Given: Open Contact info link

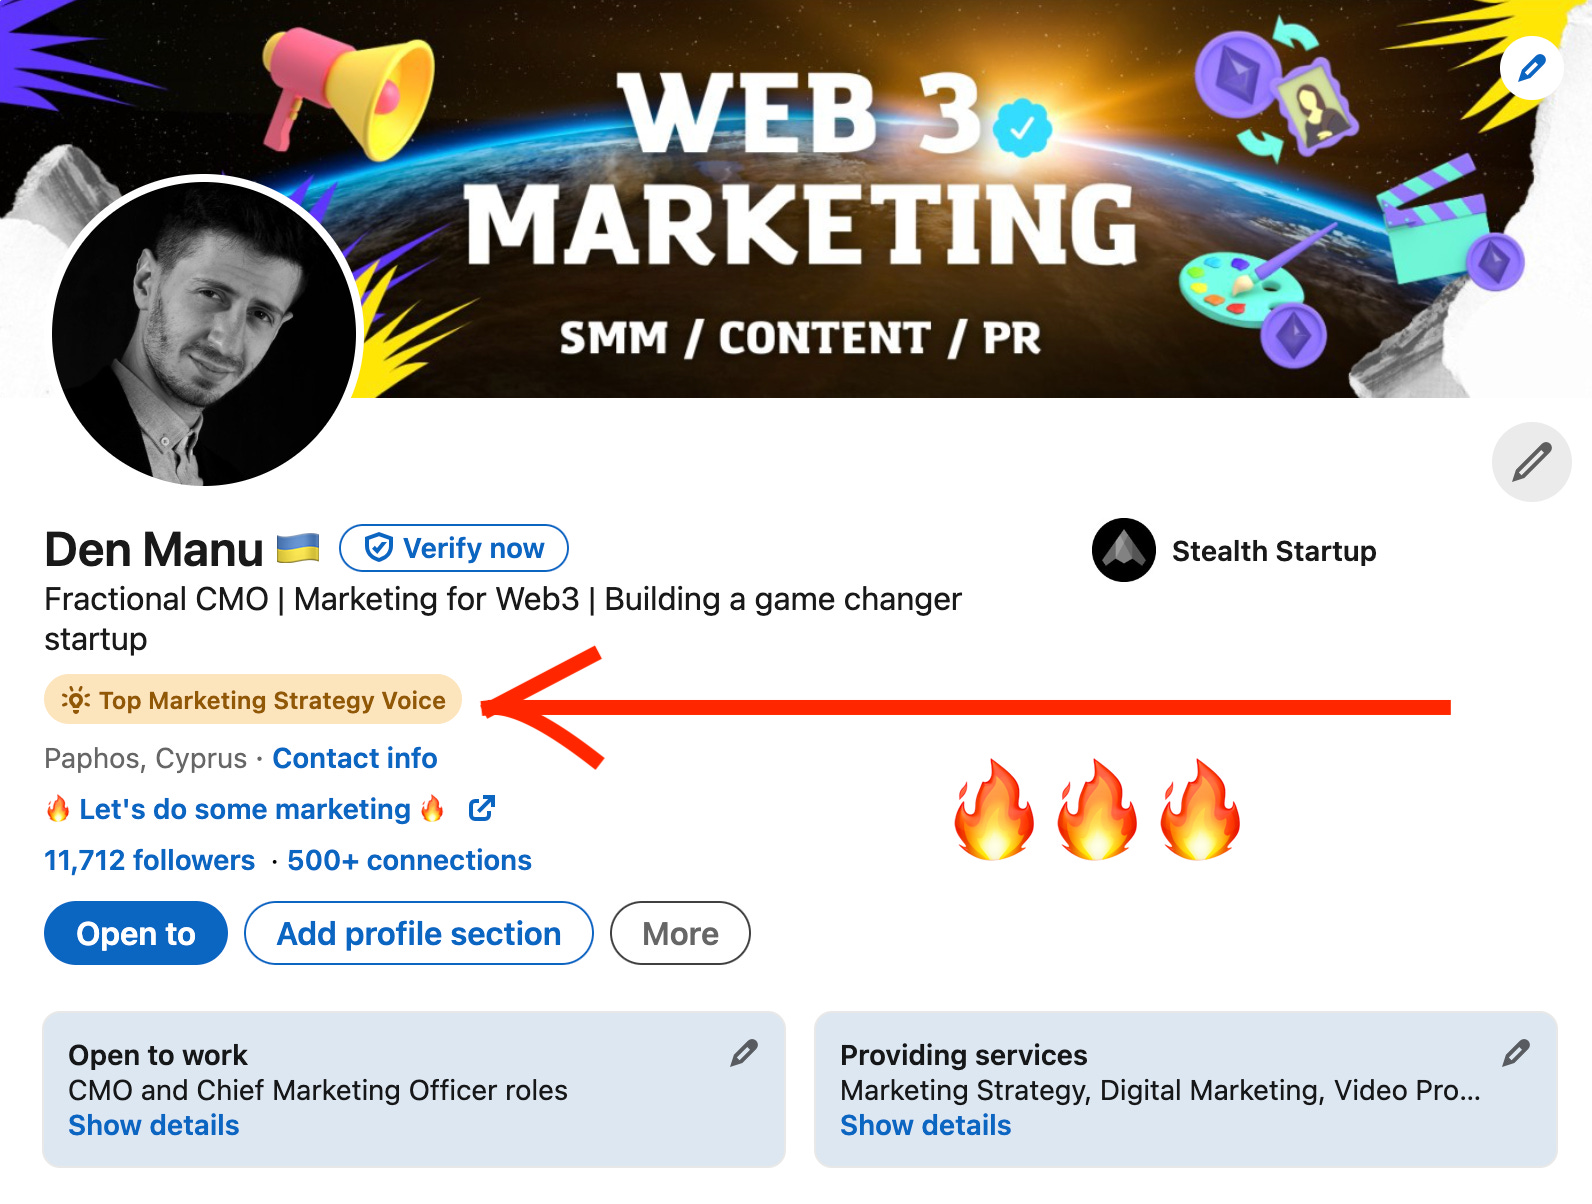Looking at the screenshot, I should 355,758.
